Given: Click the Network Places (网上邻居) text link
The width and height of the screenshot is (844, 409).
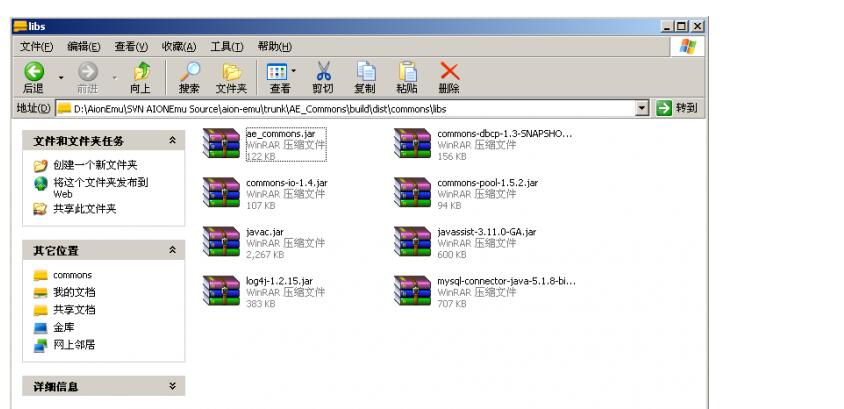Looking at the screenshot, I should 74,345.
